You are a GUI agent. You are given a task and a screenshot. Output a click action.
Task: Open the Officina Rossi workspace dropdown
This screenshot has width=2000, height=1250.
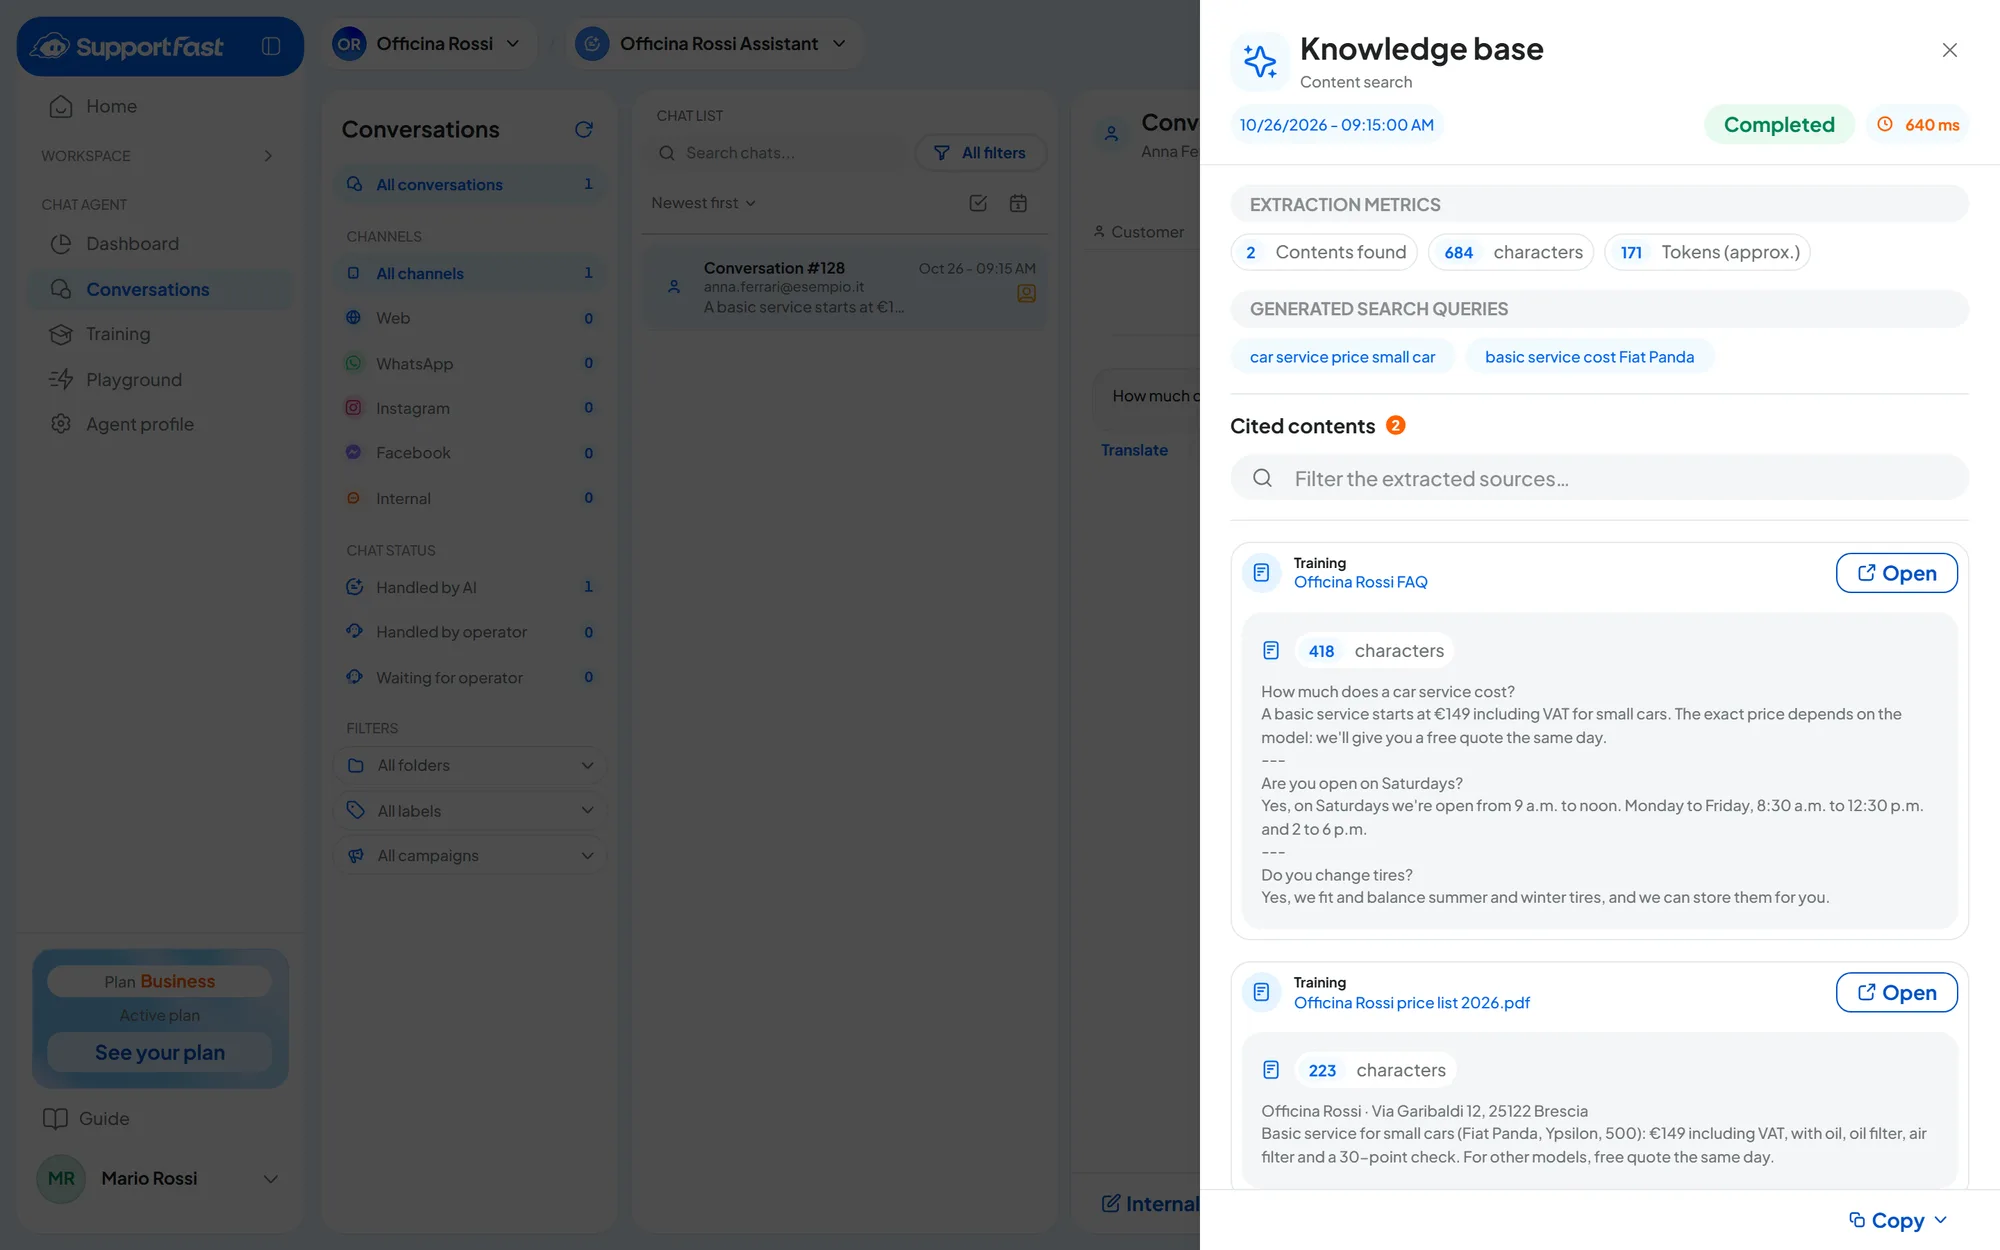pos(428,44)
